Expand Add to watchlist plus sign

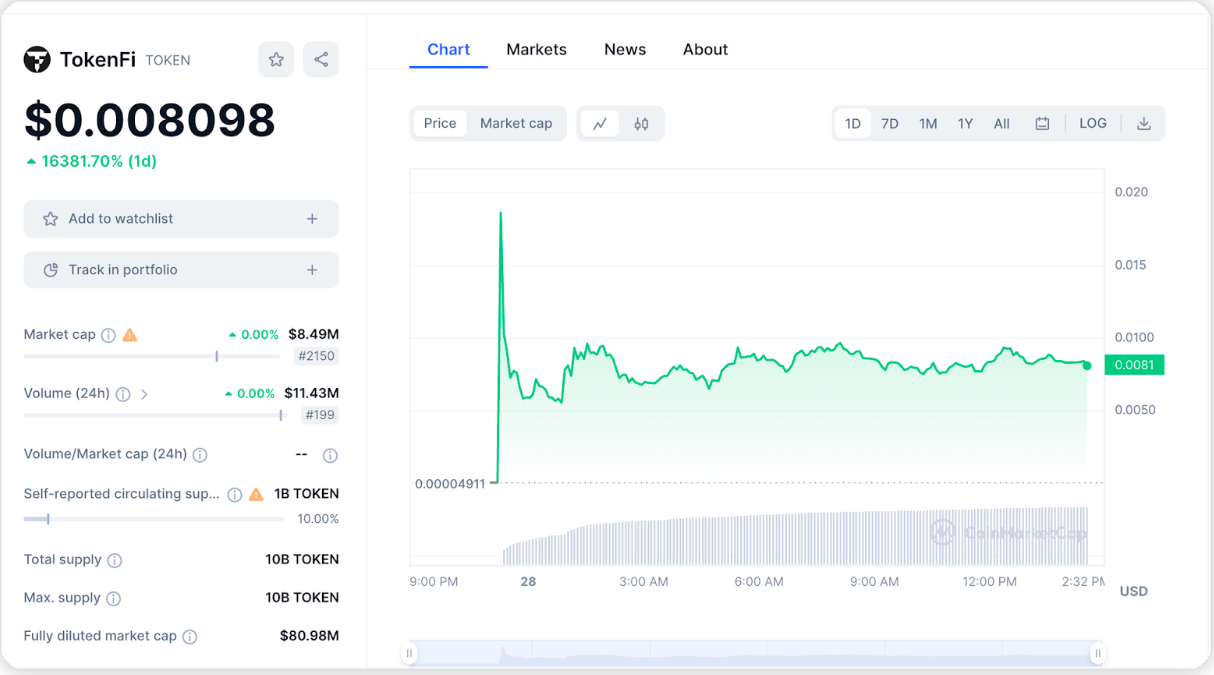[312, 219]
